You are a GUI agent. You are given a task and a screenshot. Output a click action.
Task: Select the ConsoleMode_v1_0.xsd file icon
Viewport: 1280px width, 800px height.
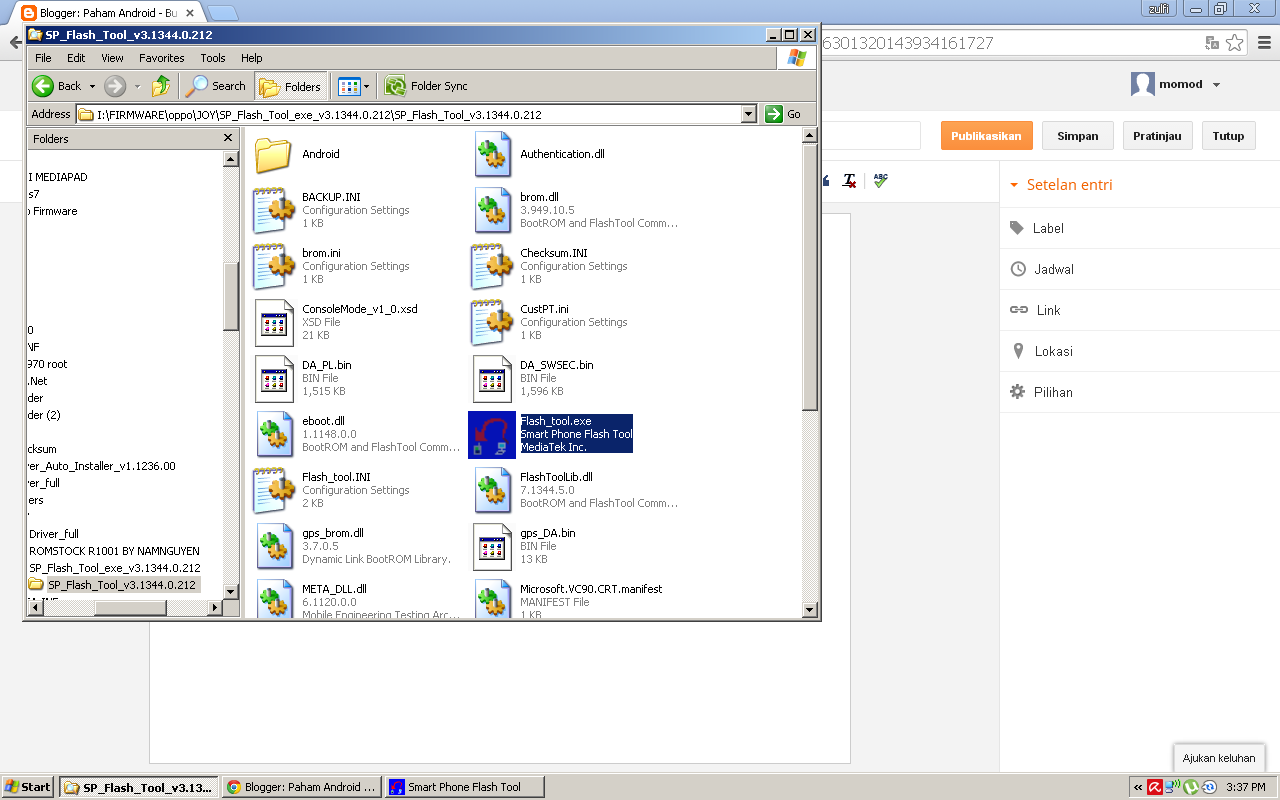(273, 322)
